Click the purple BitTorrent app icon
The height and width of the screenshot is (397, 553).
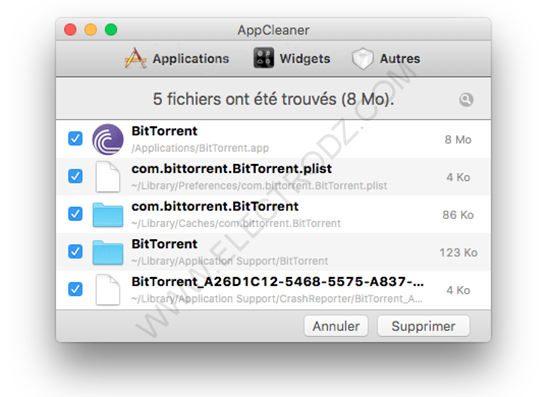(x=108, y=139)
